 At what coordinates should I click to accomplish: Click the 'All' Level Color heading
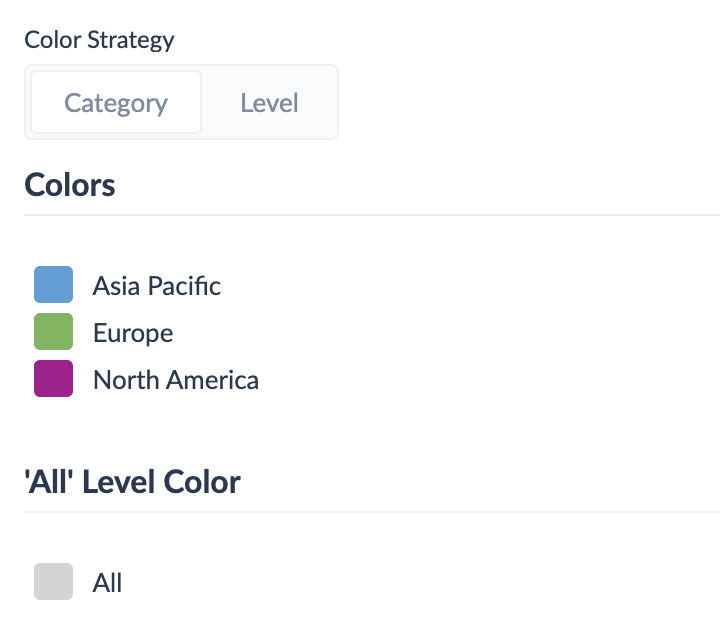point(132,483)
